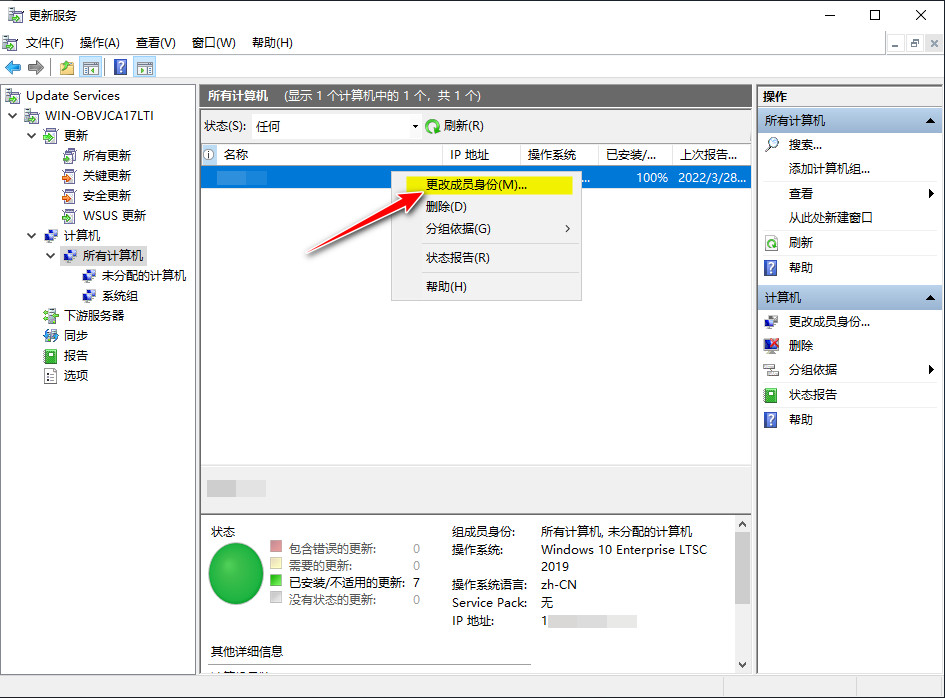Click 帮助 in the 所有计算机 actions section
The image size is (945, 698).
(800, 268)
